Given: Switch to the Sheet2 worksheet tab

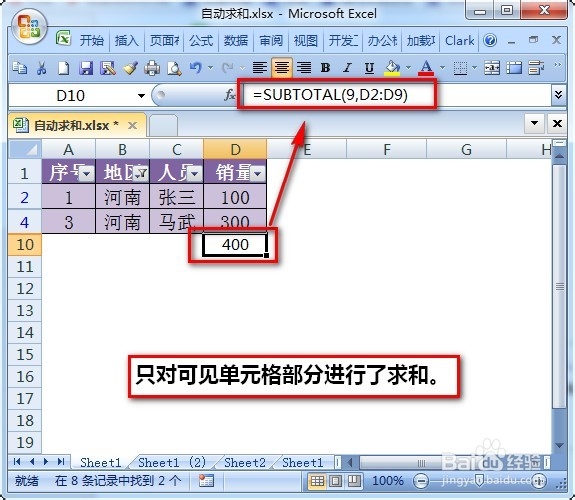Looking at the screenshot, I should click(x=245, y=463).
